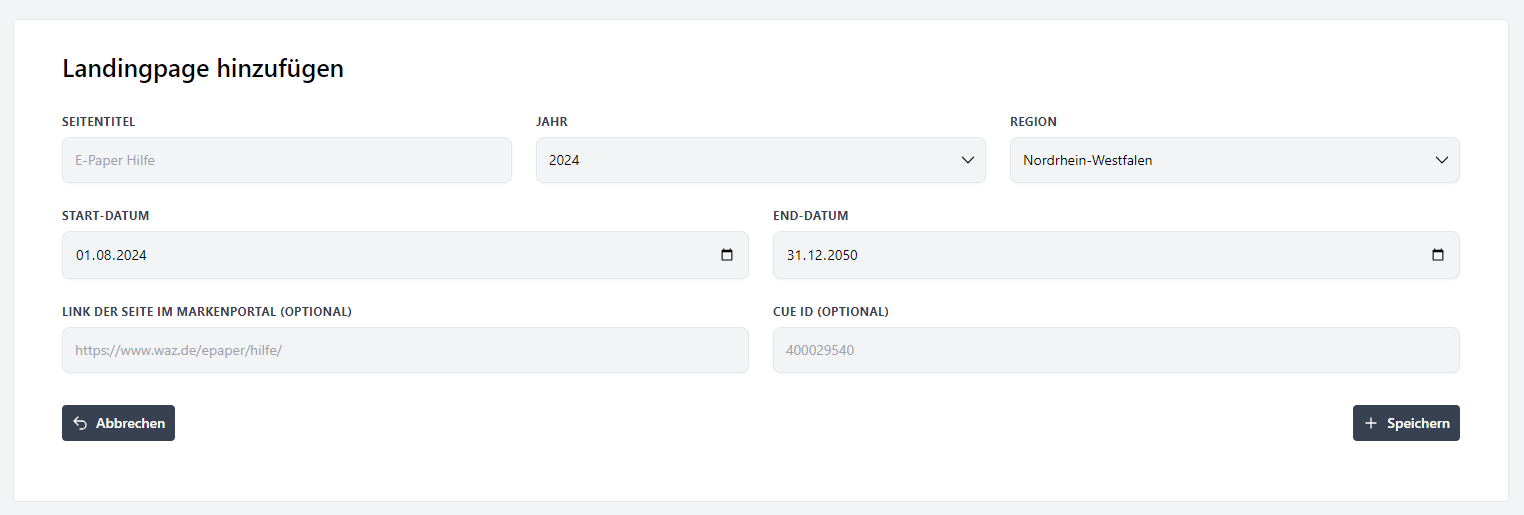
Task: Click the return arrow icon on Abbrechen
Action: click(x=81, y=423)
